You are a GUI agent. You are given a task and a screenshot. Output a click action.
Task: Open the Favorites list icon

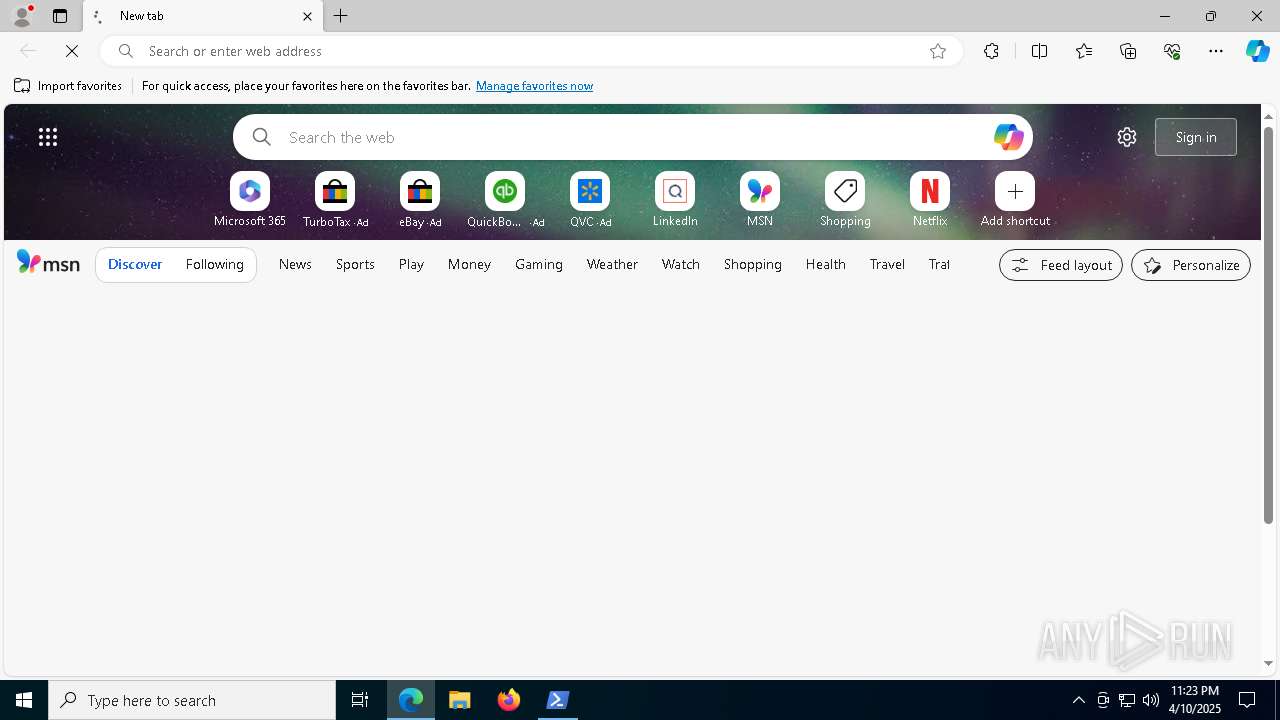1084,51
